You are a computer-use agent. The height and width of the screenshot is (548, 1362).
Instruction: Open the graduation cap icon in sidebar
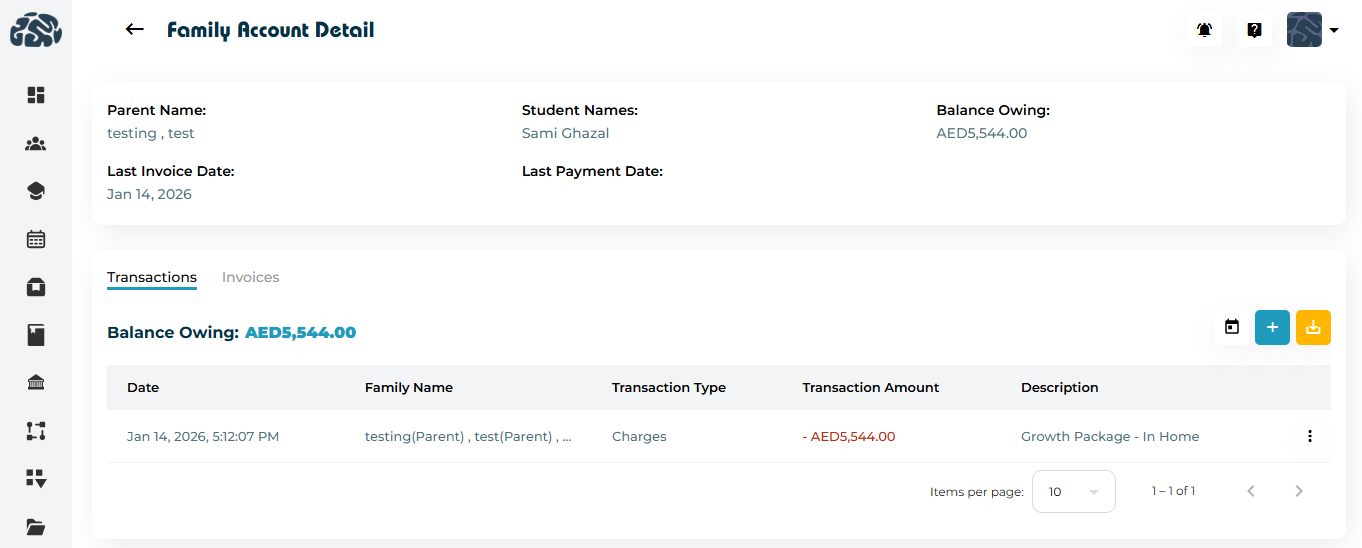click(x=36, y=191)
